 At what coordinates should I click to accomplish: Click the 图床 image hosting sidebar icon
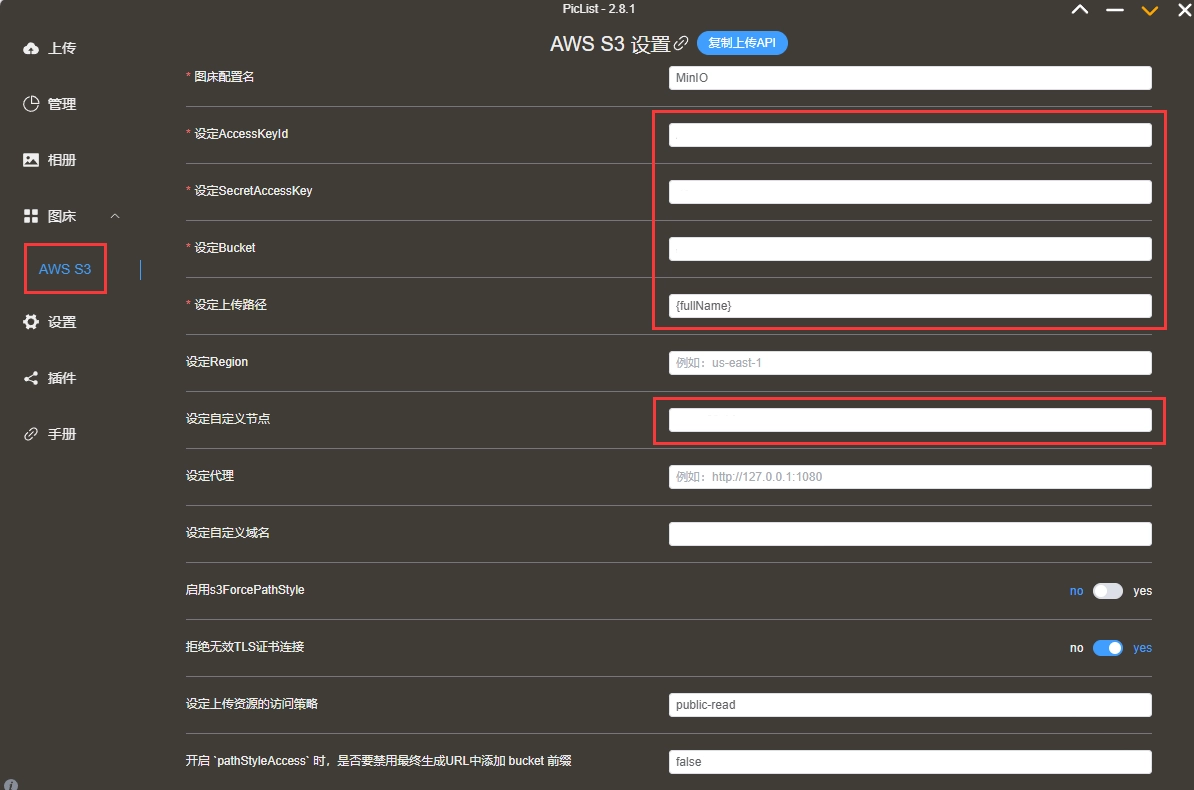coord(32,215)
